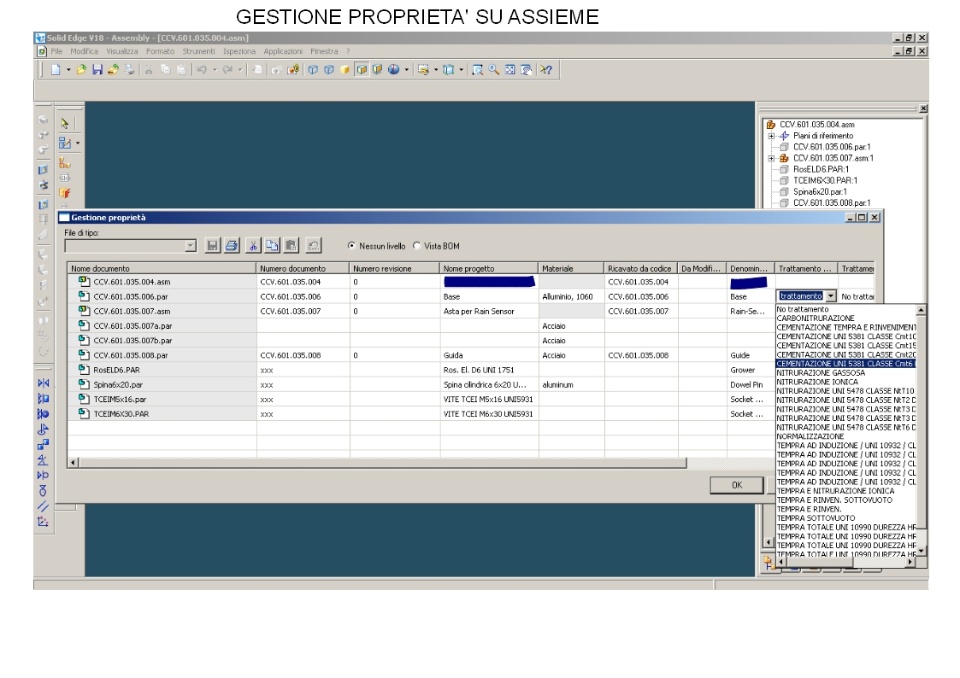Sort by Nome documento column header
This screenshot has width=960, height=678.
[x=162, y=268]
